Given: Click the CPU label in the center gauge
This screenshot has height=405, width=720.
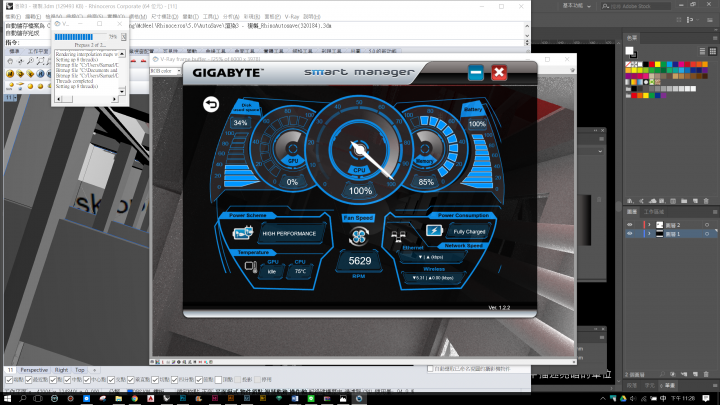Looking at the screenshot, I should click(x=359, y=170).
